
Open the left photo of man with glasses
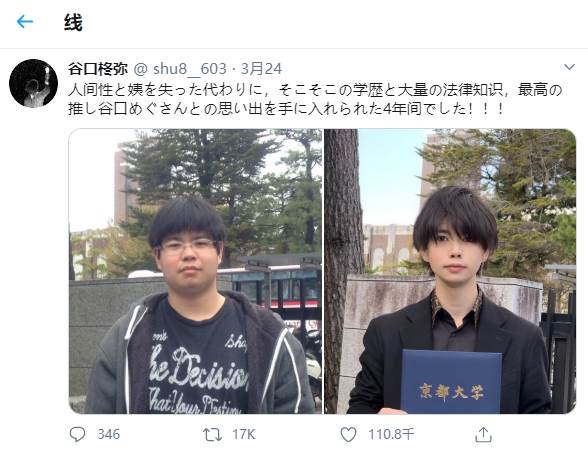click(195, 271)
